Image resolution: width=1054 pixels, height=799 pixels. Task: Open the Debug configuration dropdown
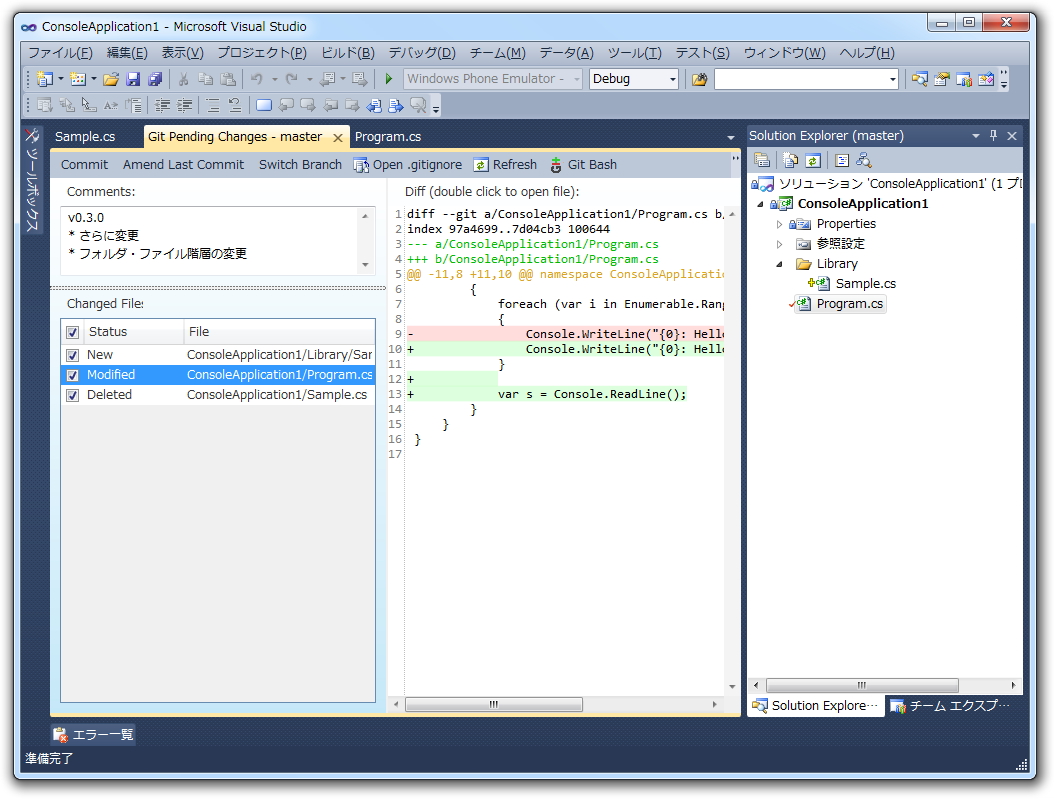point(672,79)
